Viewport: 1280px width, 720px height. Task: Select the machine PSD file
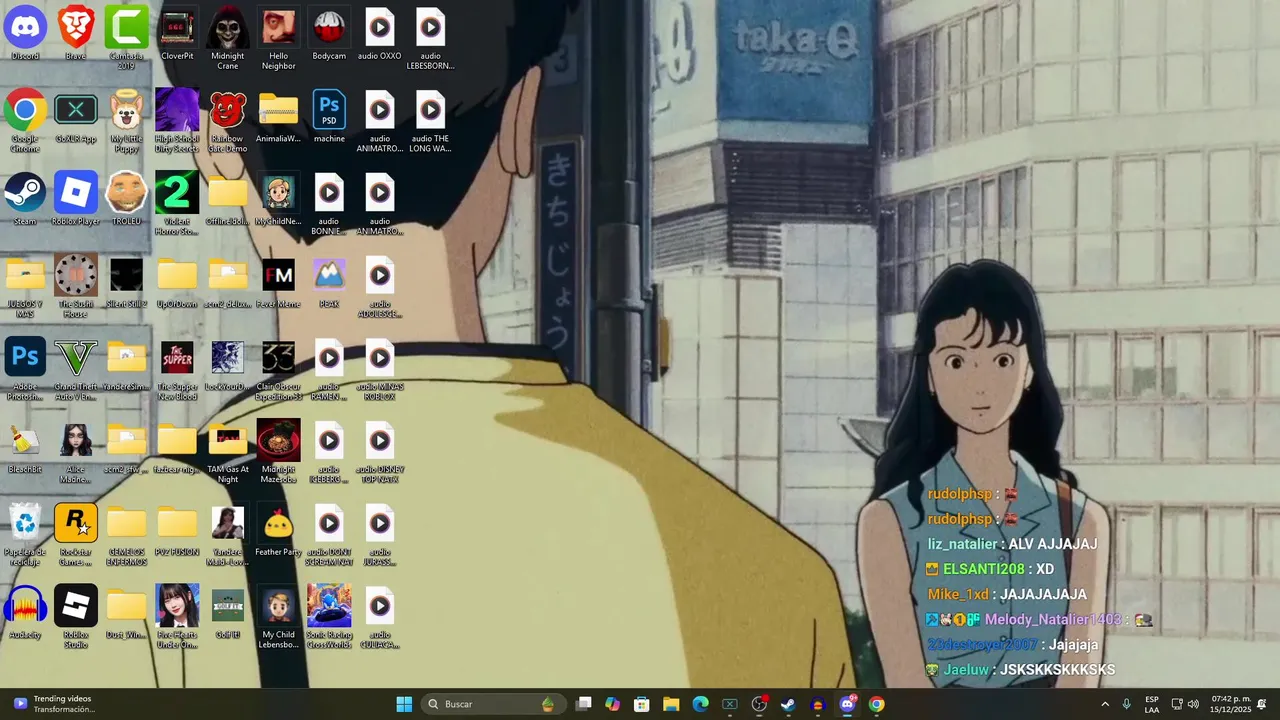pyautogui.click(x=329, y=117)
